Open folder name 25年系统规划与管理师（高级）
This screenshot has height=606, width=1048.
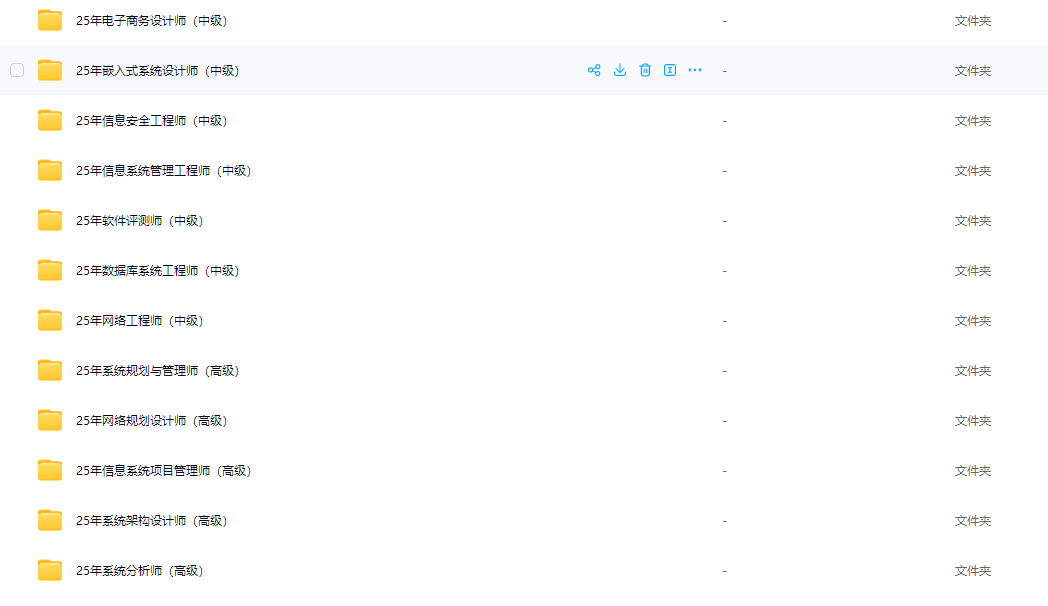pos(158,371)
